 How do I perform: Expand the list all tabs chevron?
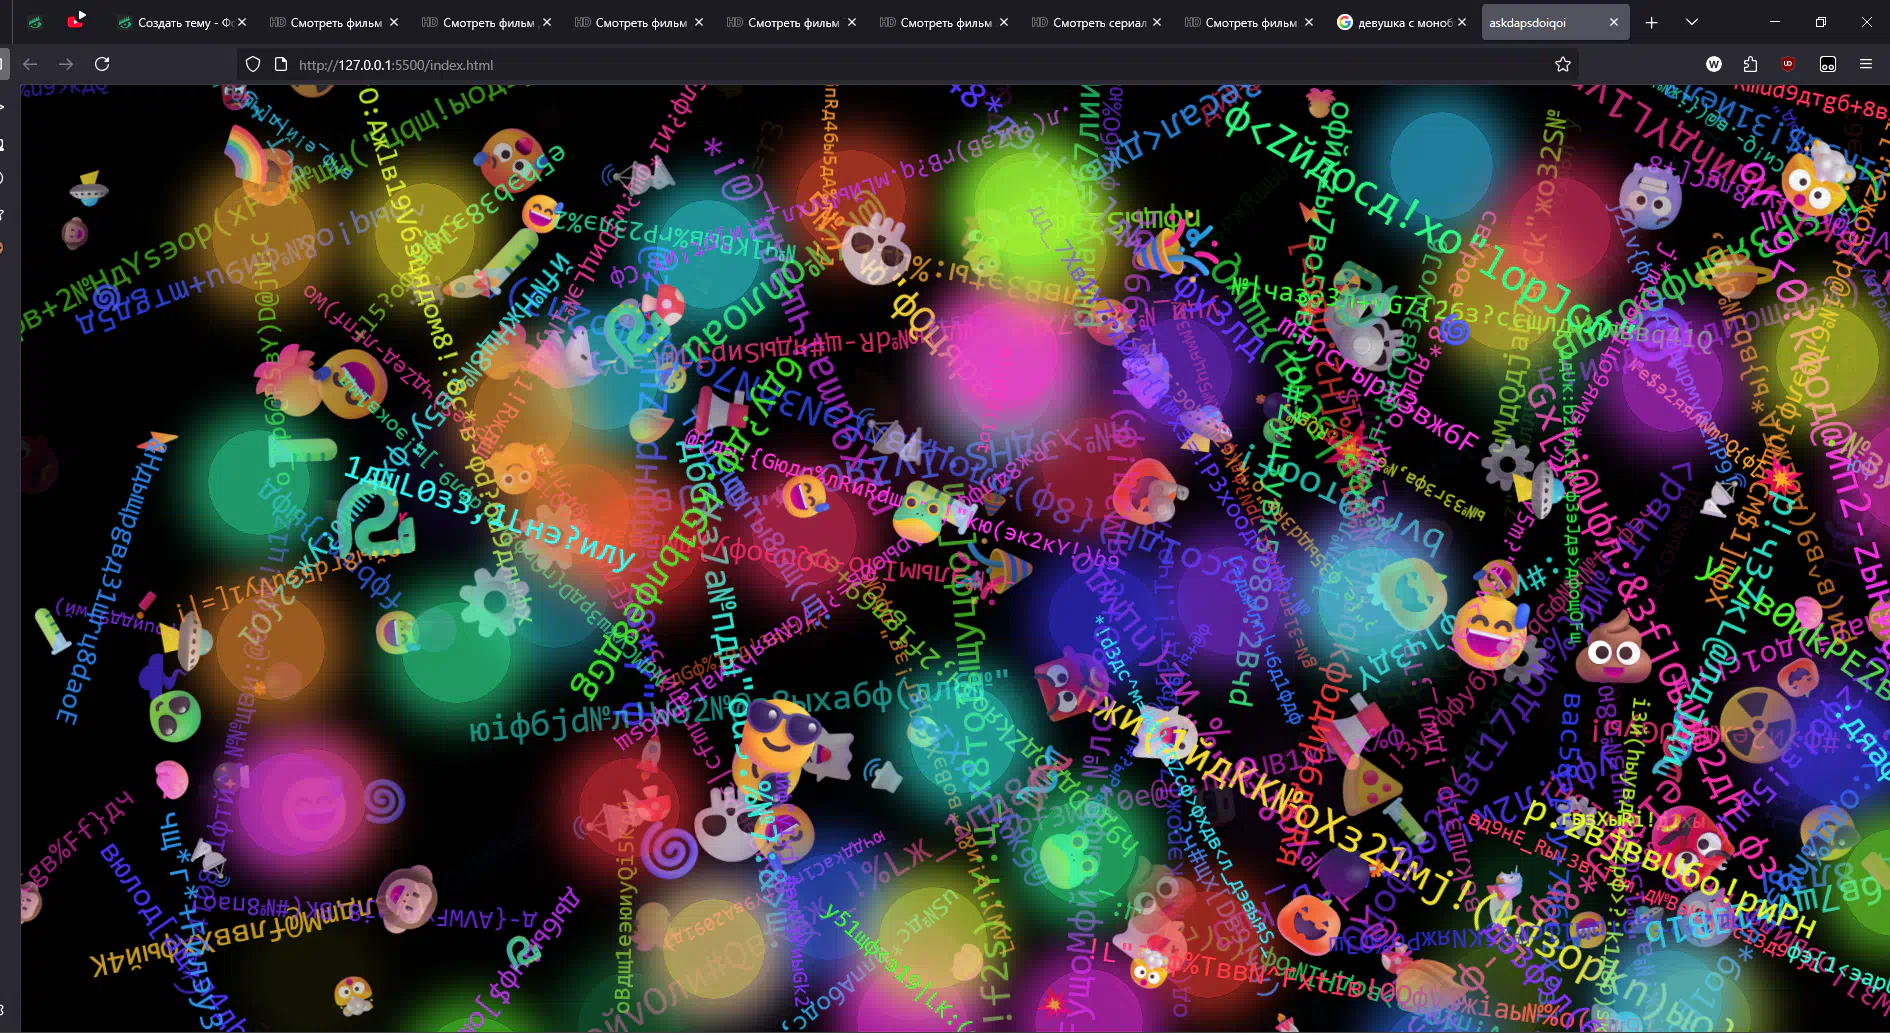1692,22
